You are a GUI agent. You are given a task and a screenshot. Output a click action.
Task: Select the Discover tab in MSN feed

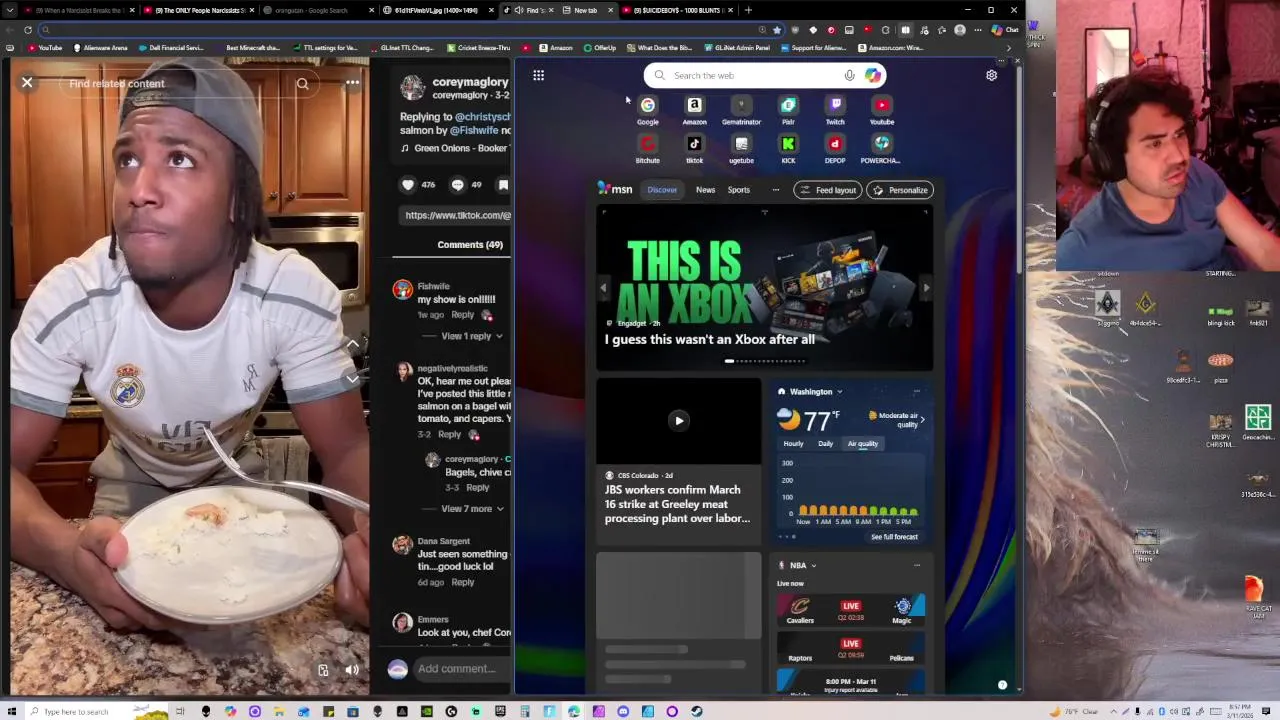[662, 190]
